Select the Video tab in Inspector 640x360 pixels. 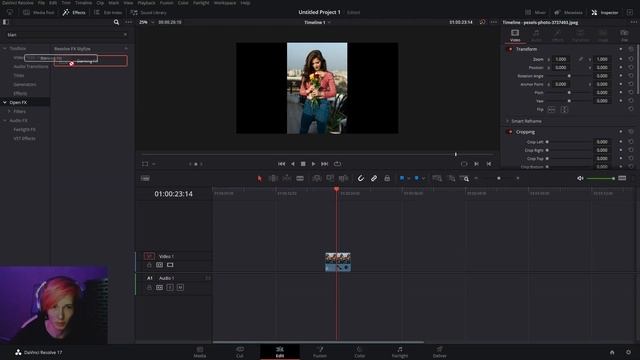point(515,36)
